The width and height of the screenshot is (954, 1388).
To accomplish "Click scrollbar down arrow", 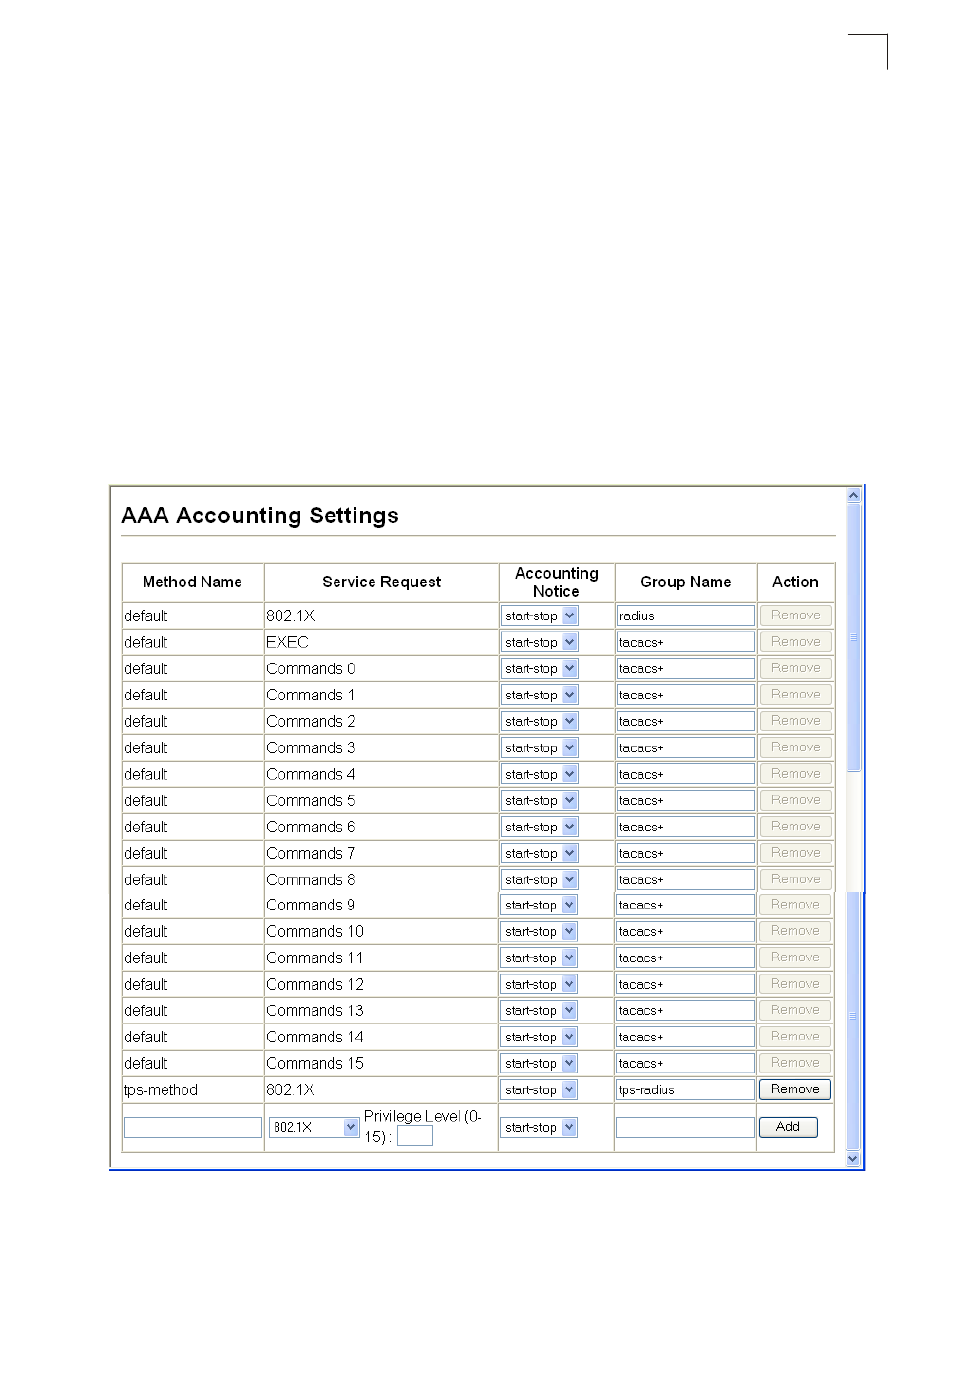I will click(x=853, y=1159).
